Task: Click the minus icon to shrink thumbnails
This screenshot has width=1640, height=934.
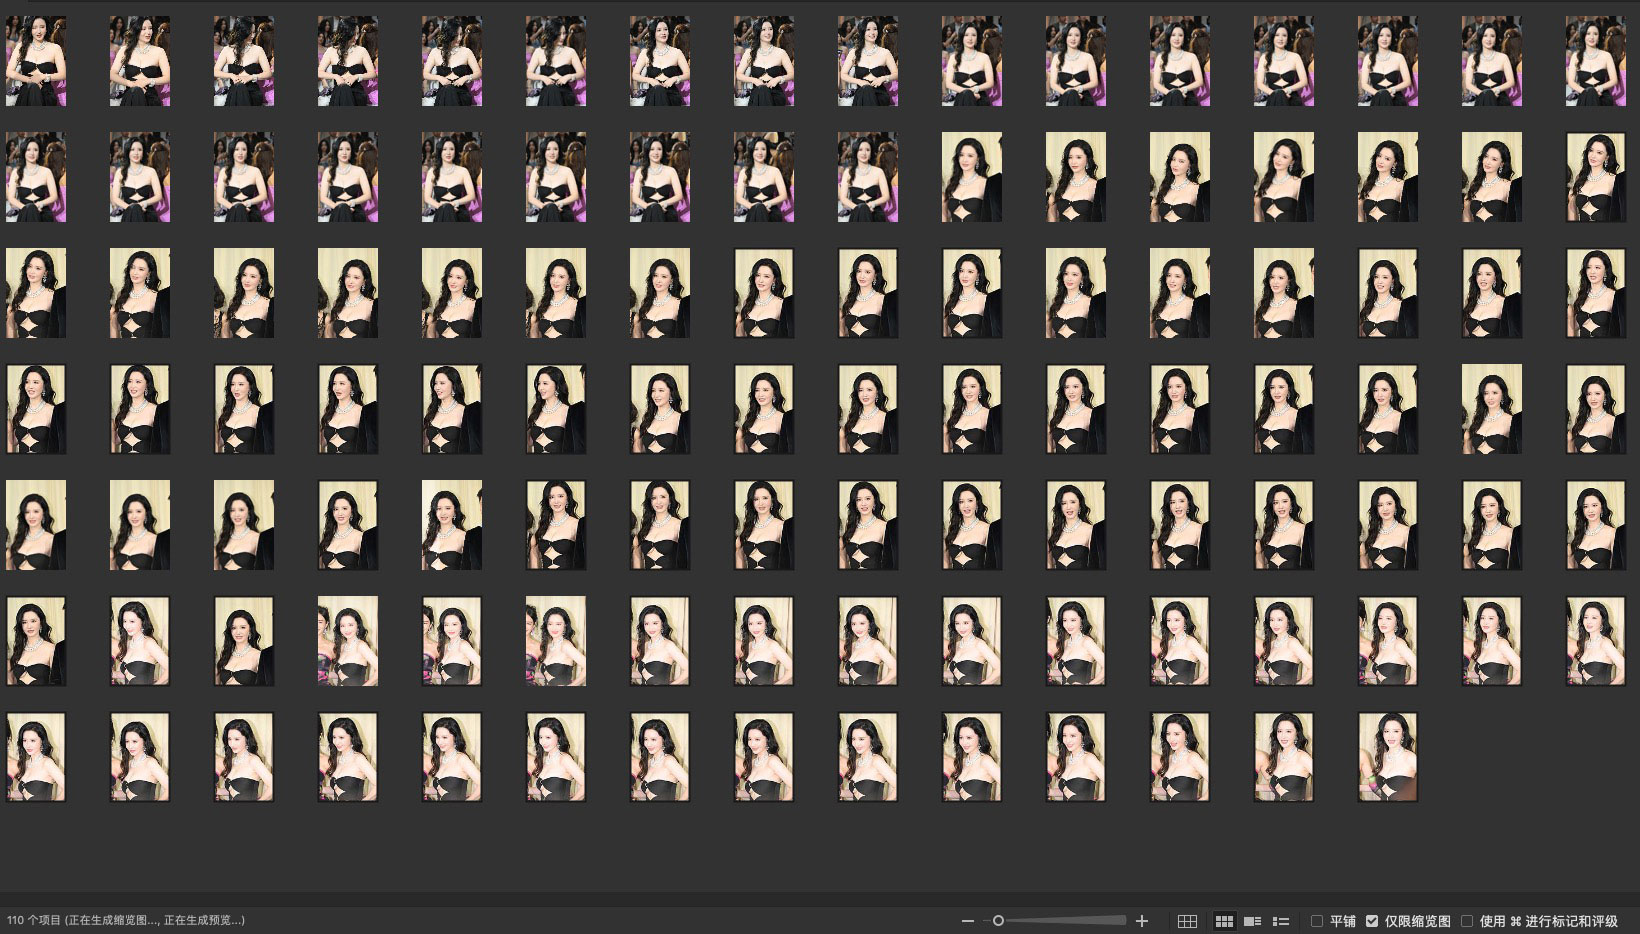Action: [967, 921]
